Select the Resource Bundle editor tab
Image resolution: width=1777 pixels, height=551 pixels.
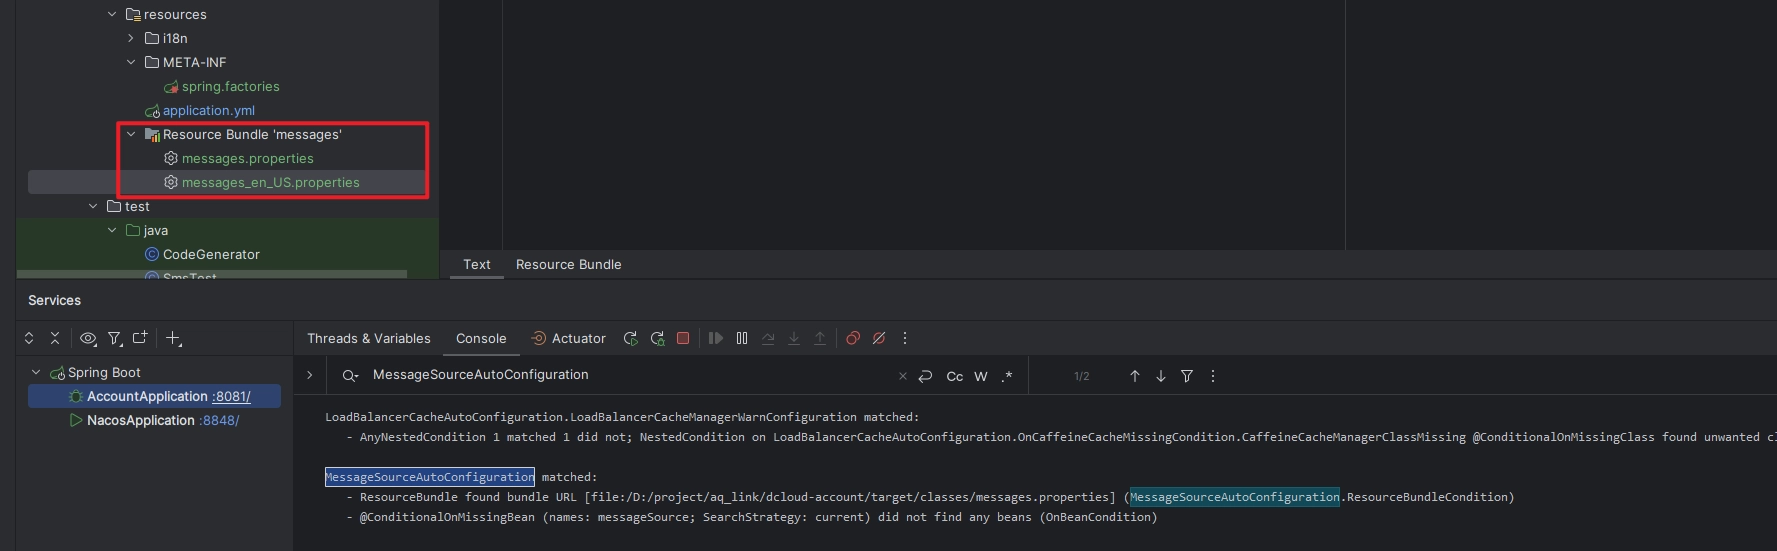click(569, 264)
